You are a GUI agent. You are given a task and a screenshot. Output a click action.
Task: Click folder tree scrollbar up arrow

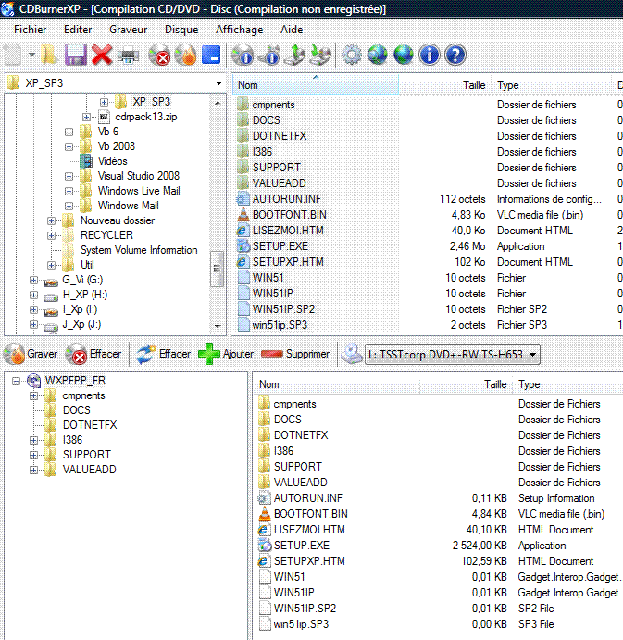click(x=217, y=104)
